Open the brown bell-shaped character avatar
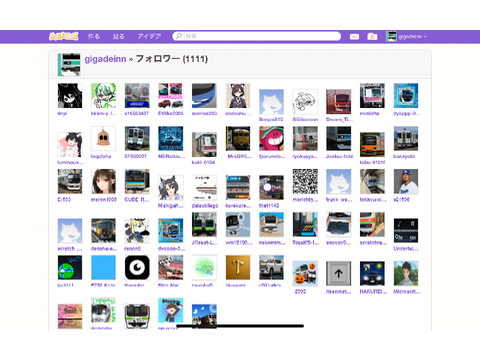Image resolution: width=480 pixels, height=360 pixels. 104,139
